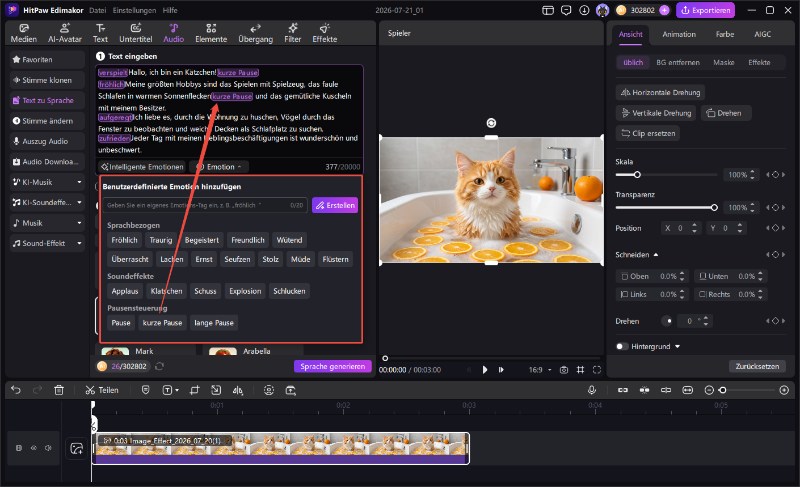The image size is (800, 487).
Task: Click the custom emotion tag input field
Action: click(205, 205)
